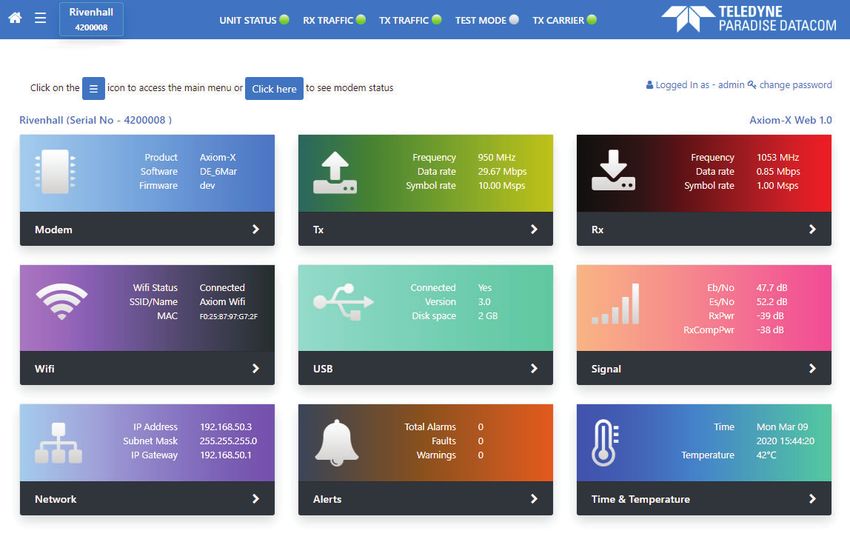Viewport: 850px width, 542px height.
Task: Click the Teledyne Paradise Datacom logo
Action: click(x=749, y=18)
